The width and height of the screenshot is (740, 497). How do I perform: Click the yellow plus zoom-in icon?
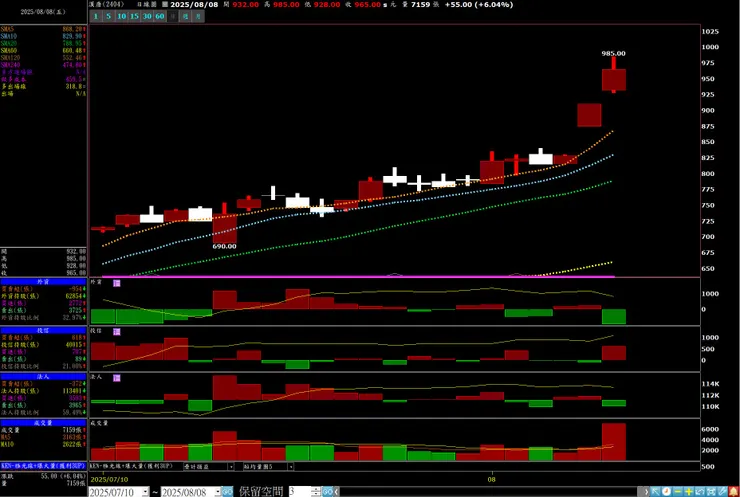(689, 492)
